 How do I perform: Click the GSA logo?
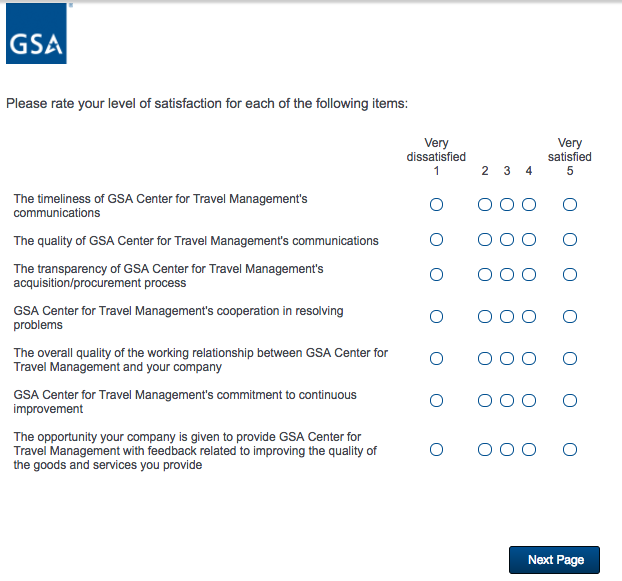(x=35, y=34)
